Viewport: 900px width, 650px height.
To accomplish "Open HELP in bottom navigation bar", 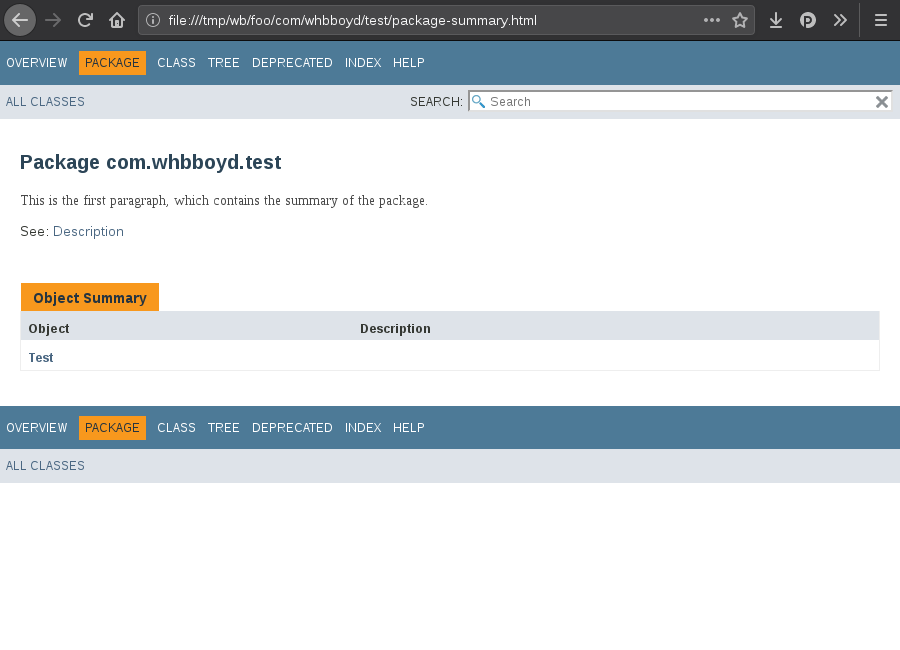I will (409, 428).
